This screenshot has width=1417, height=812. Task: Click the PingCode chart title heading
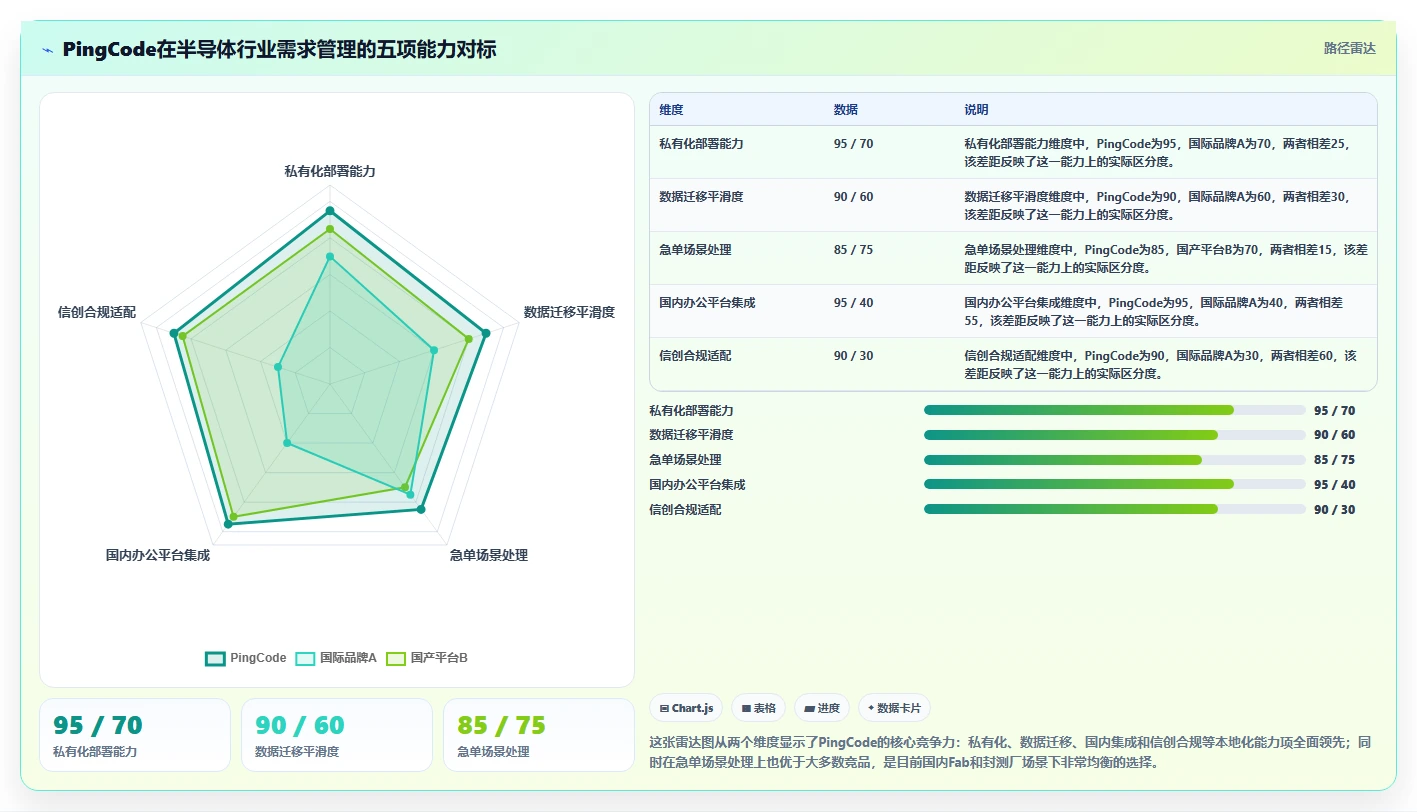[279, 49]
